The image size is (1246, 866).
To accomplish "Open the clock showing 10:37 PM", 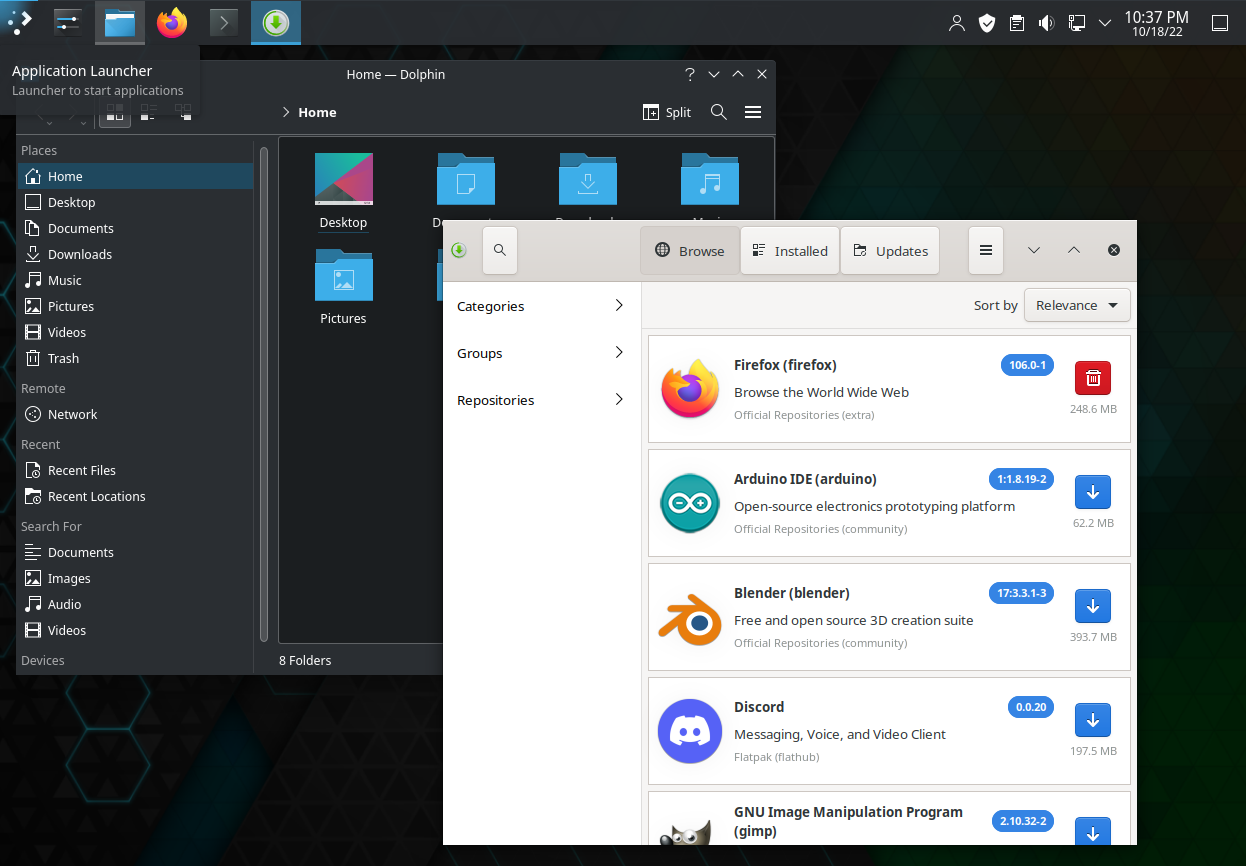I will tap(1156, 22).
